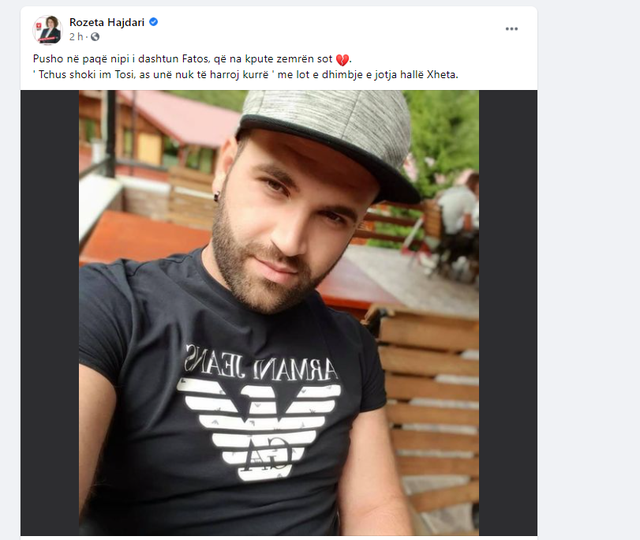Click the right black bar beside photo

pos(508,313)
